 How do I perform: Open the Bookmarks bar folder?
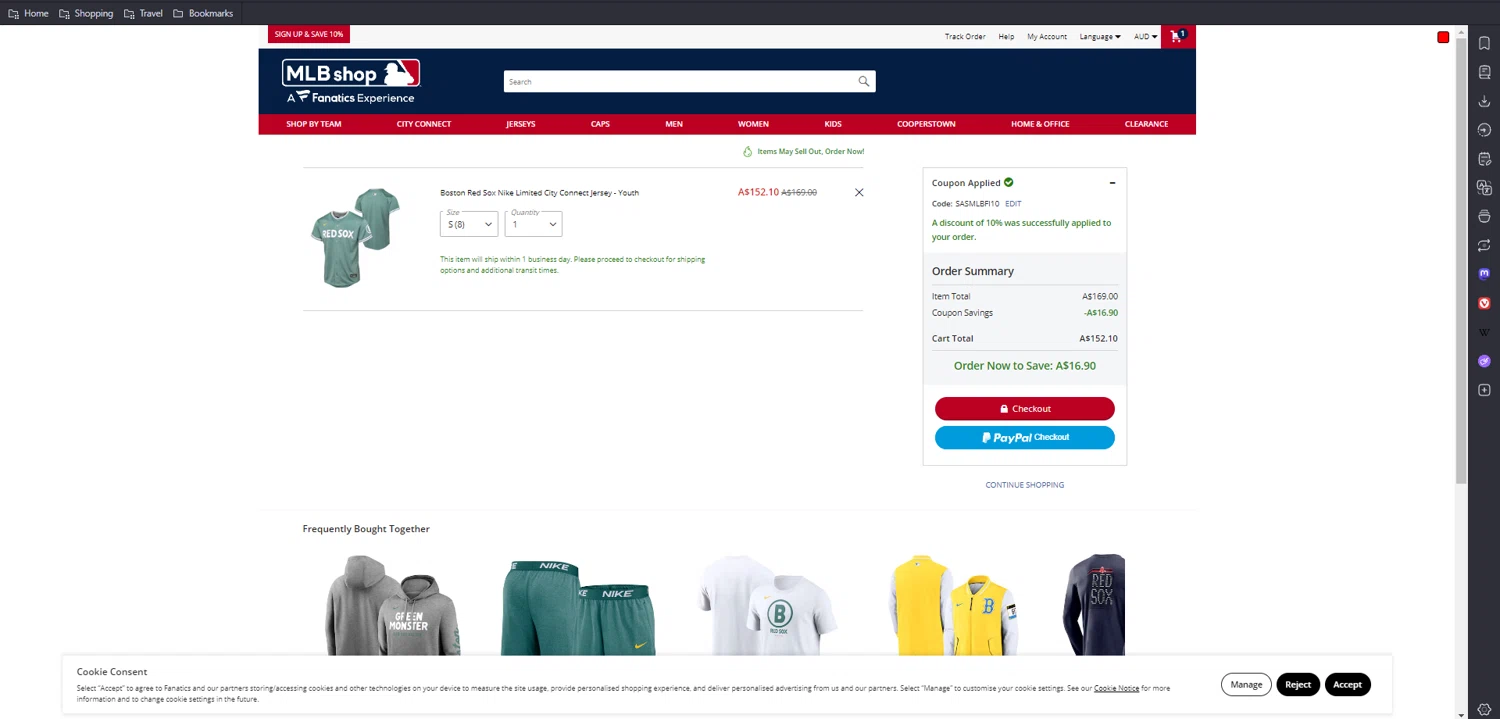(203, 13)
